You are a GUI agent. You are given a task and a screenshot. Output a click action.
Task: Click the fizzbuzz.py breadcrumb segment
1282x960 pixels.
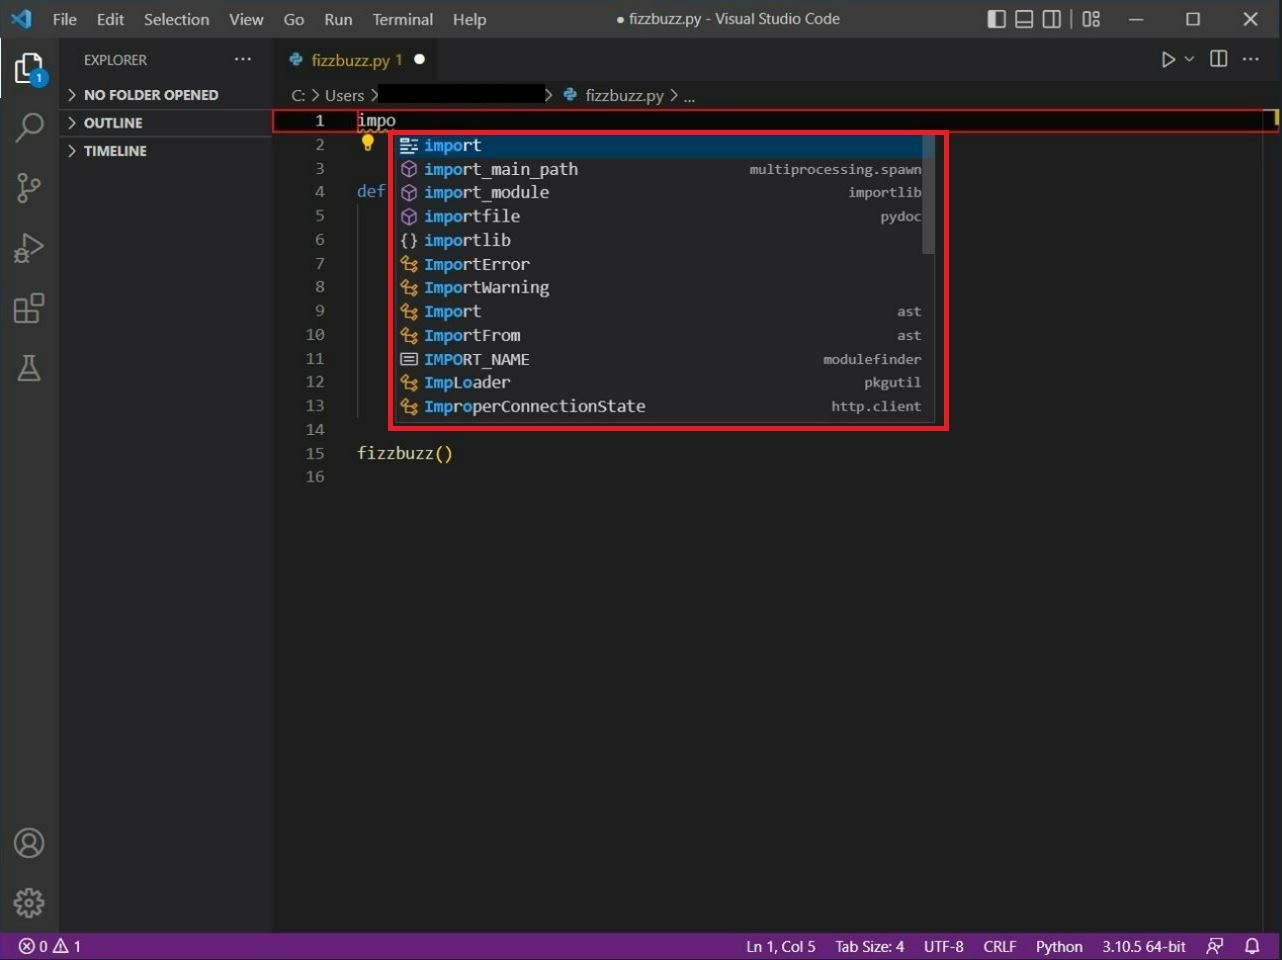(x=624, y=95)
